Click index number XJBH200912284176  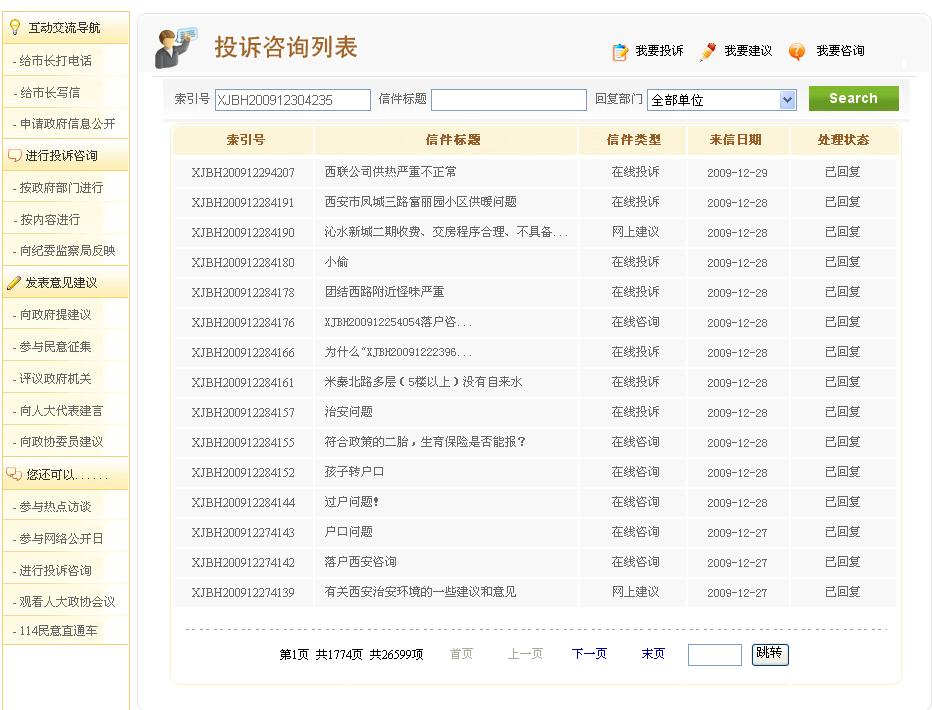243,323
